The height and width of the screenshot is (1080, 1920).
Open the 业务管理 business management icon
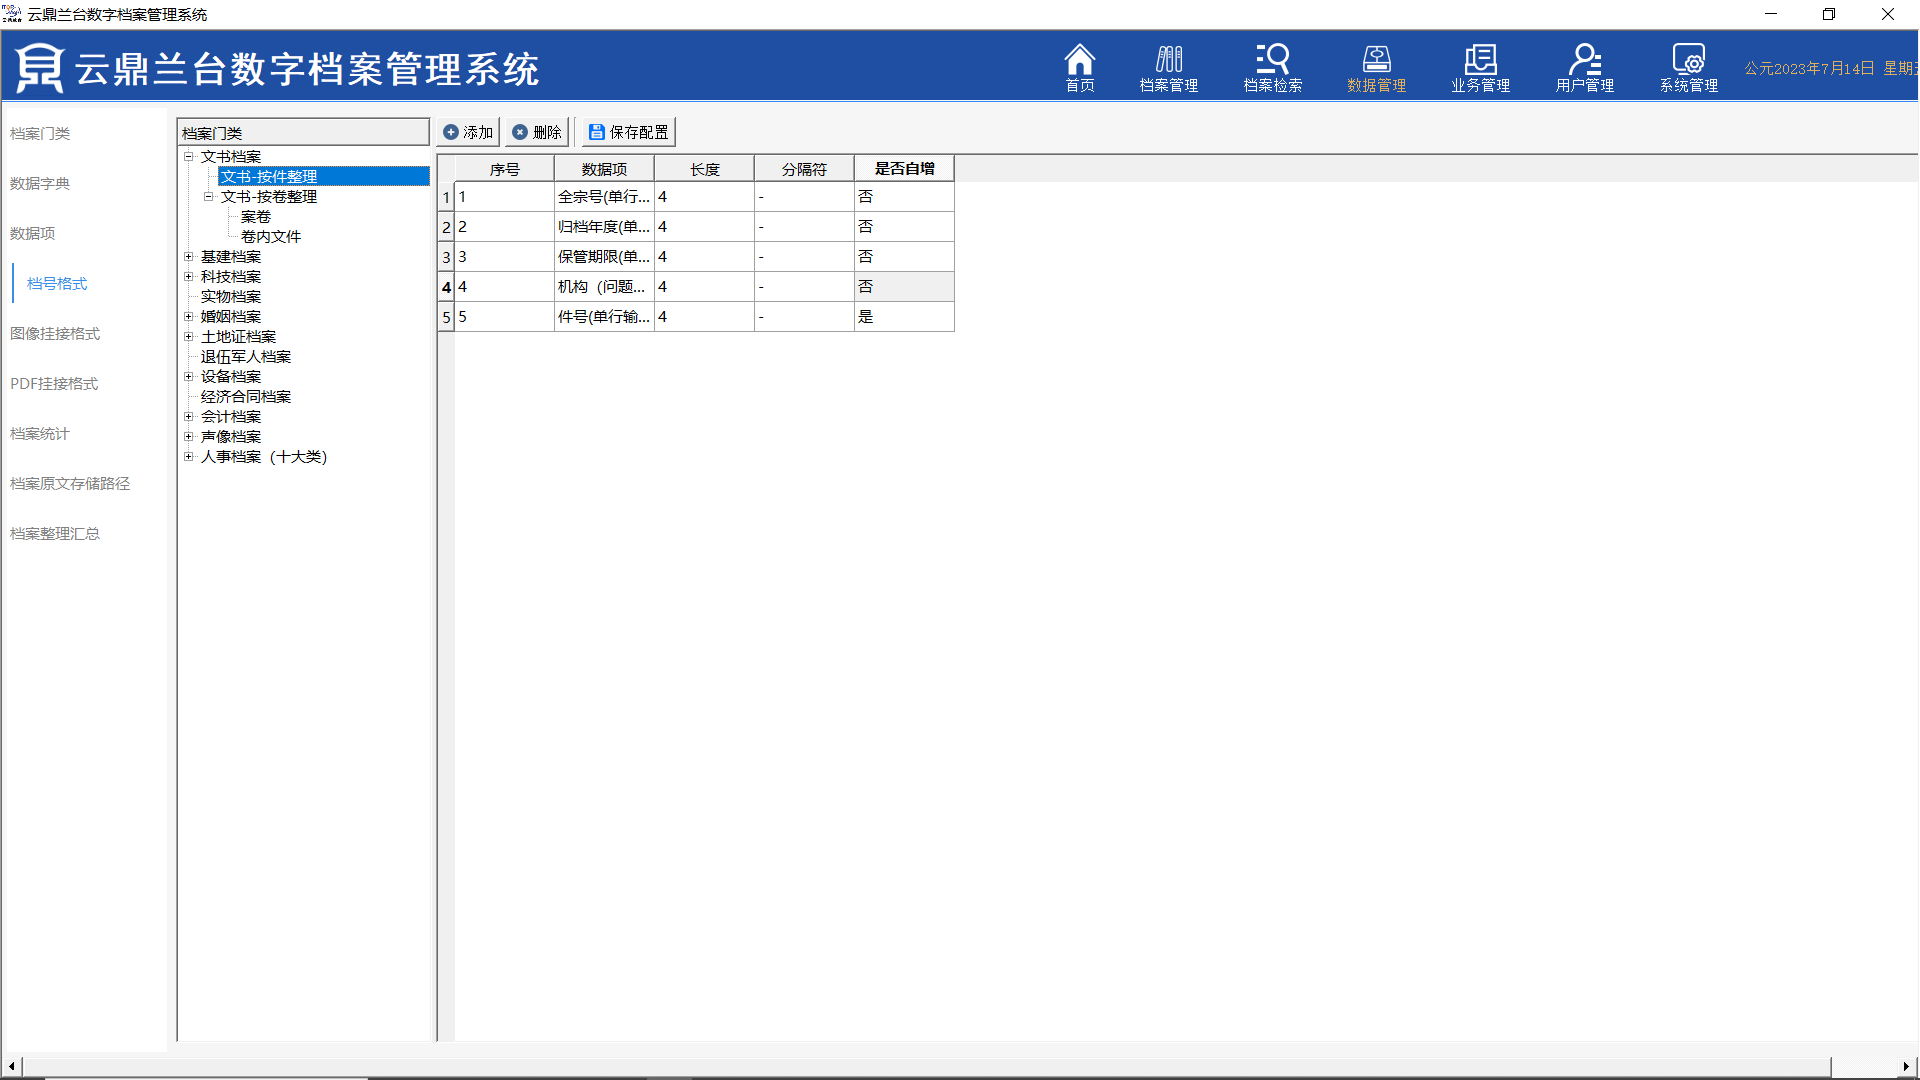1480,68
